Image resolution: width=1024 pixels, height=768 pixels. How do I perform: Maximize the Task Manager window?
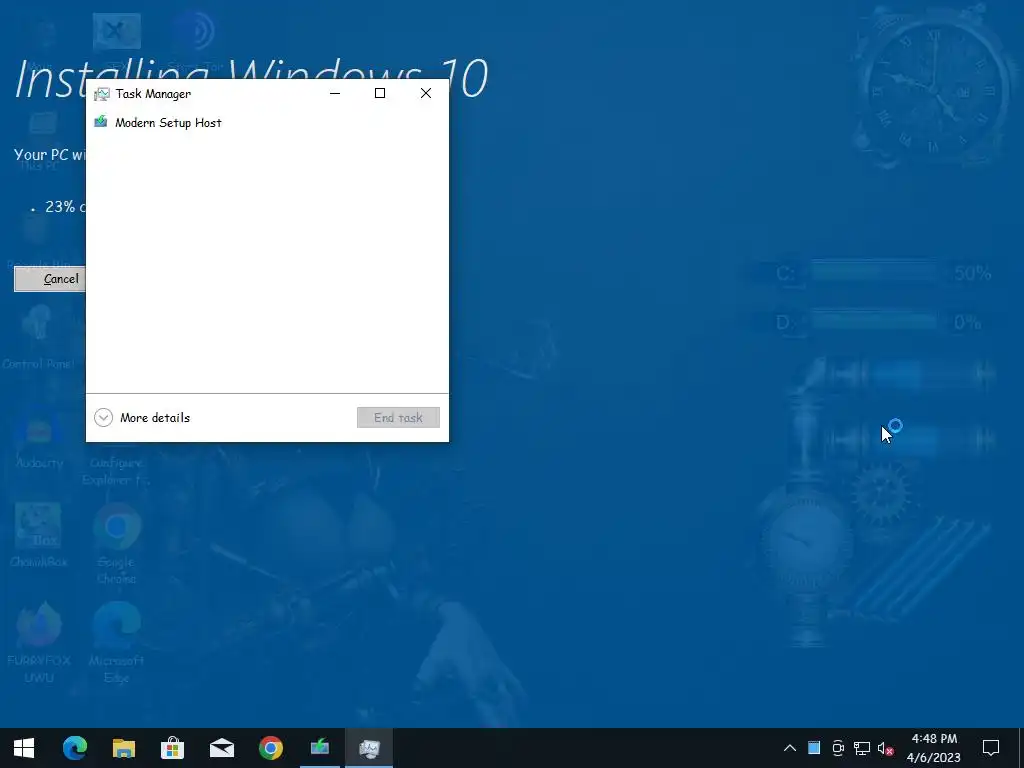[x=379, y=93]
